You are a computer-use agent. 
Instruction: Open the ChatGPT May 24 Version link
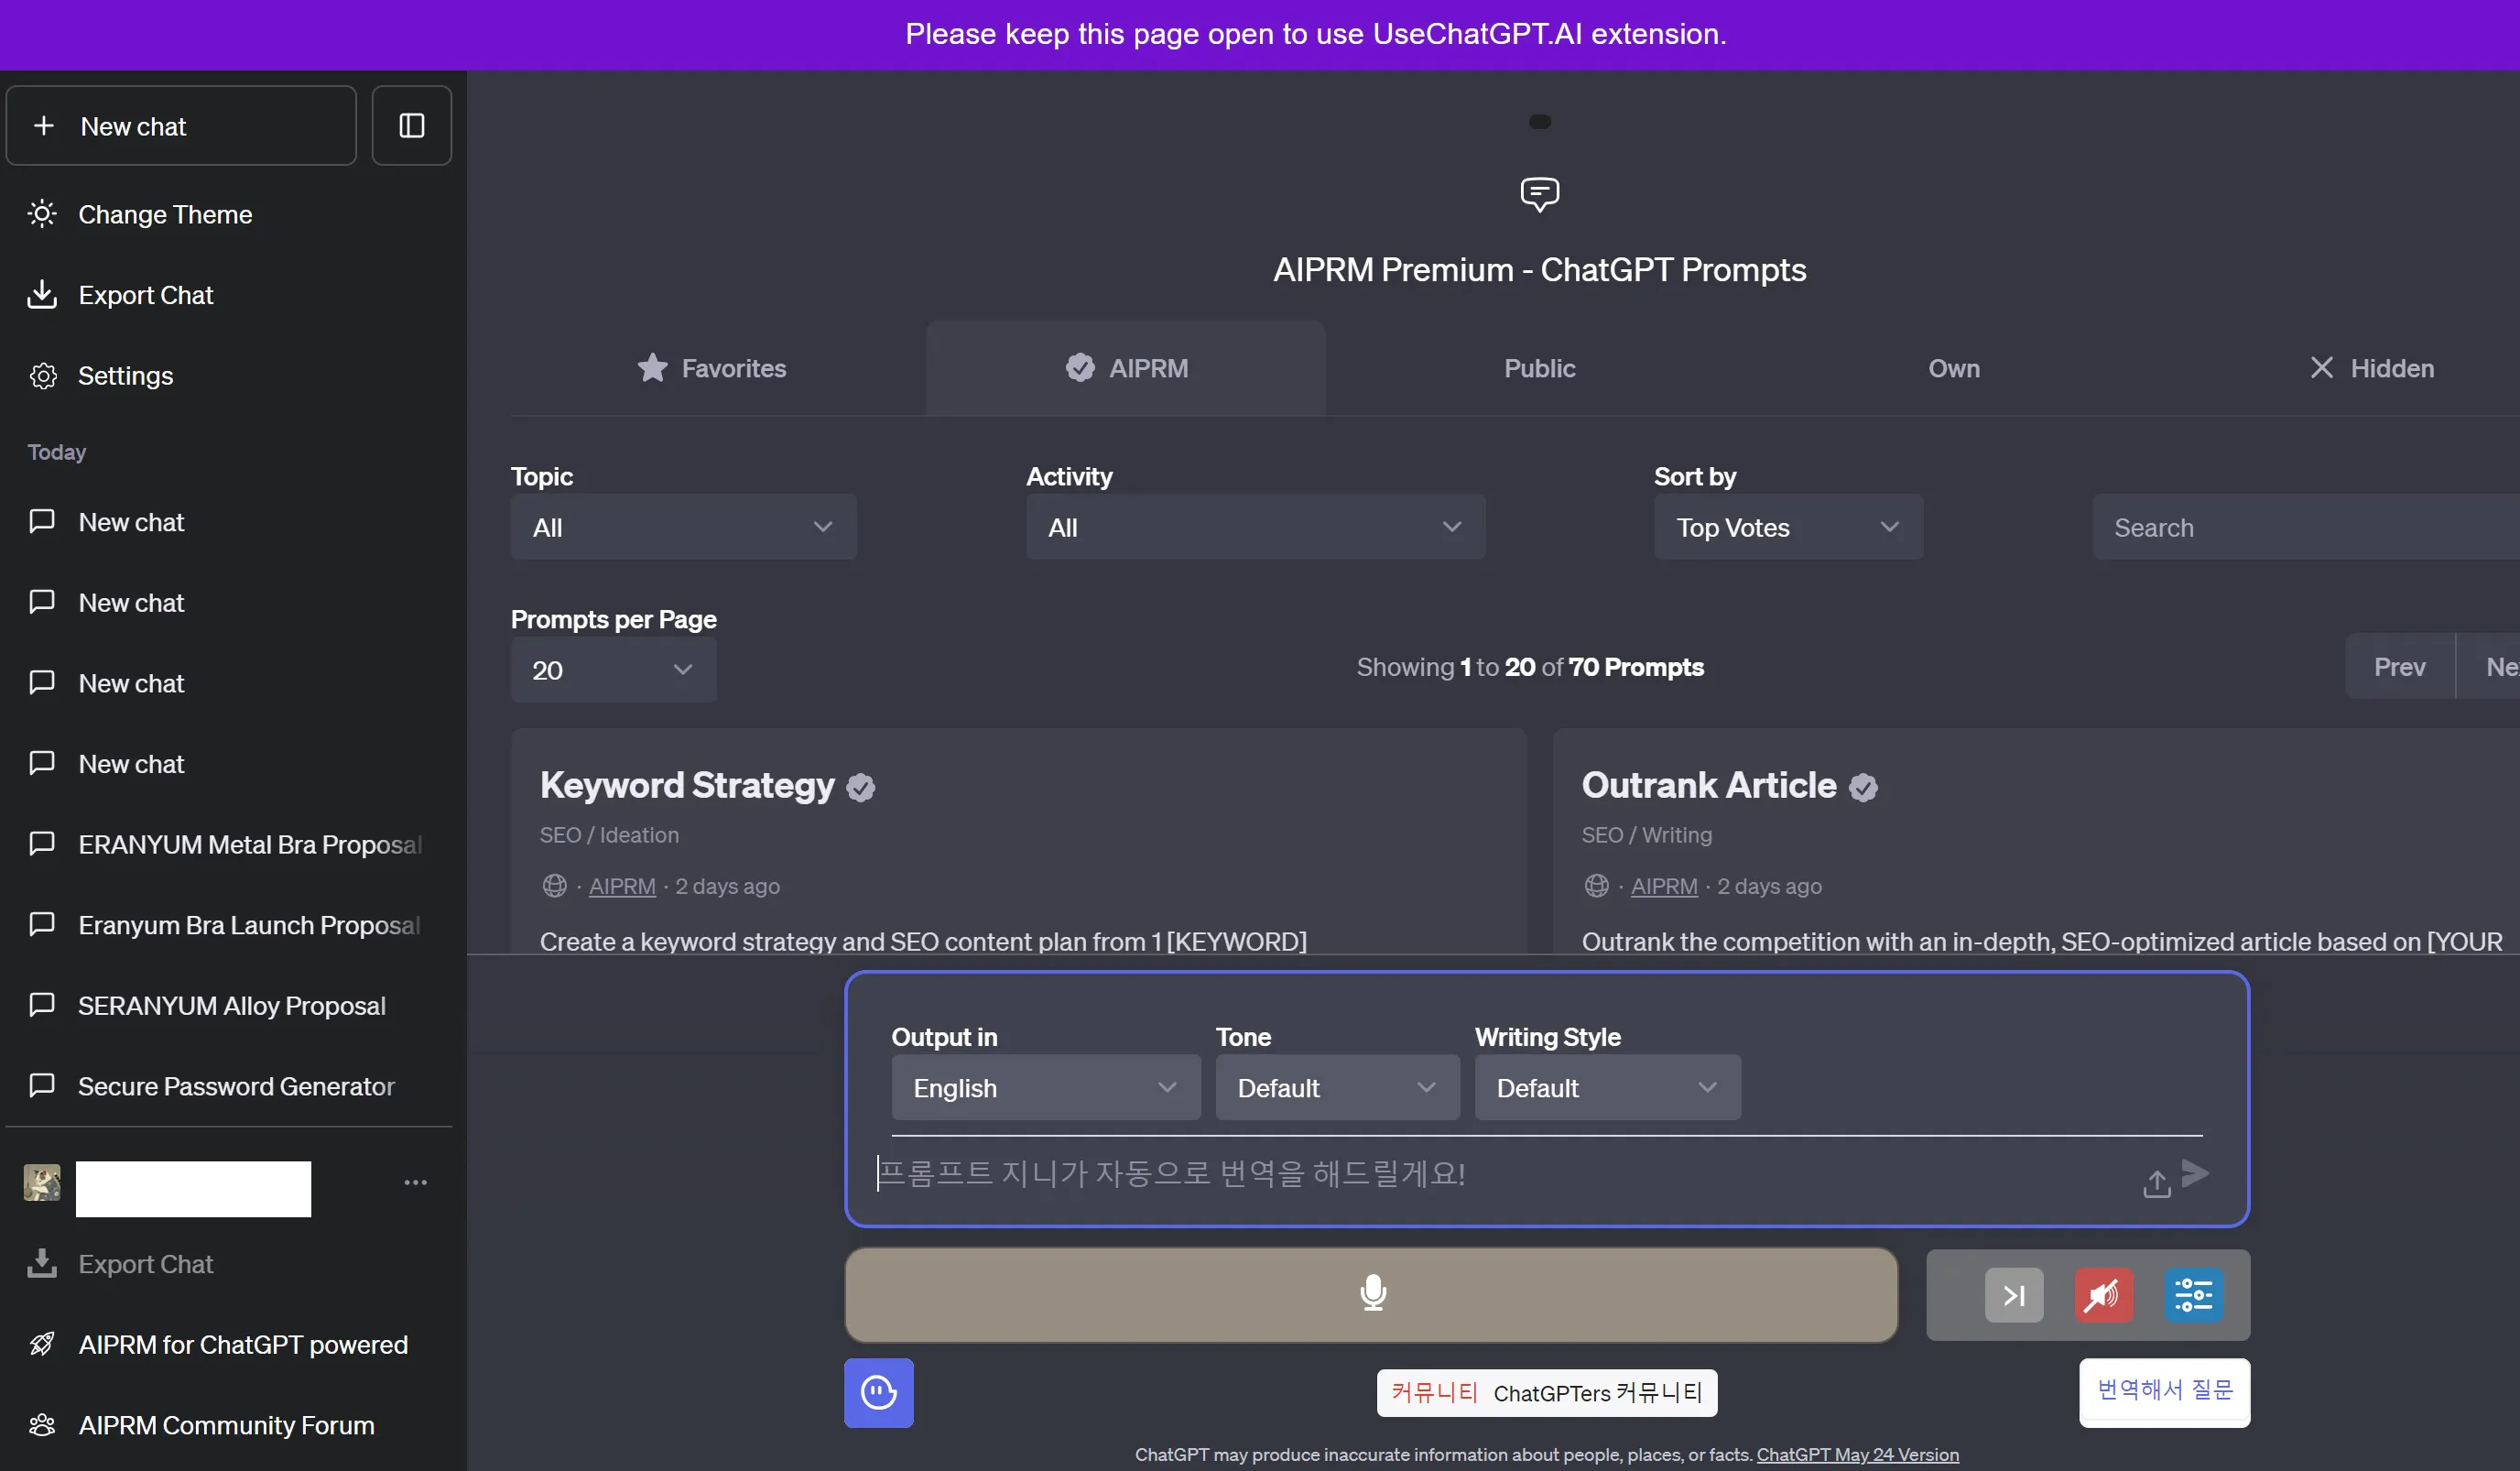click(1857, 1454)
